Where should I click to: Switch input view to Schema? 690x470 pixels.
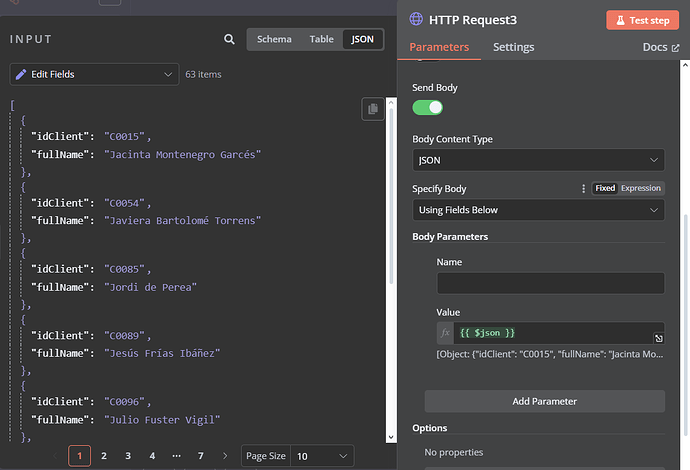pyautogui.click(x=274, y=39)
